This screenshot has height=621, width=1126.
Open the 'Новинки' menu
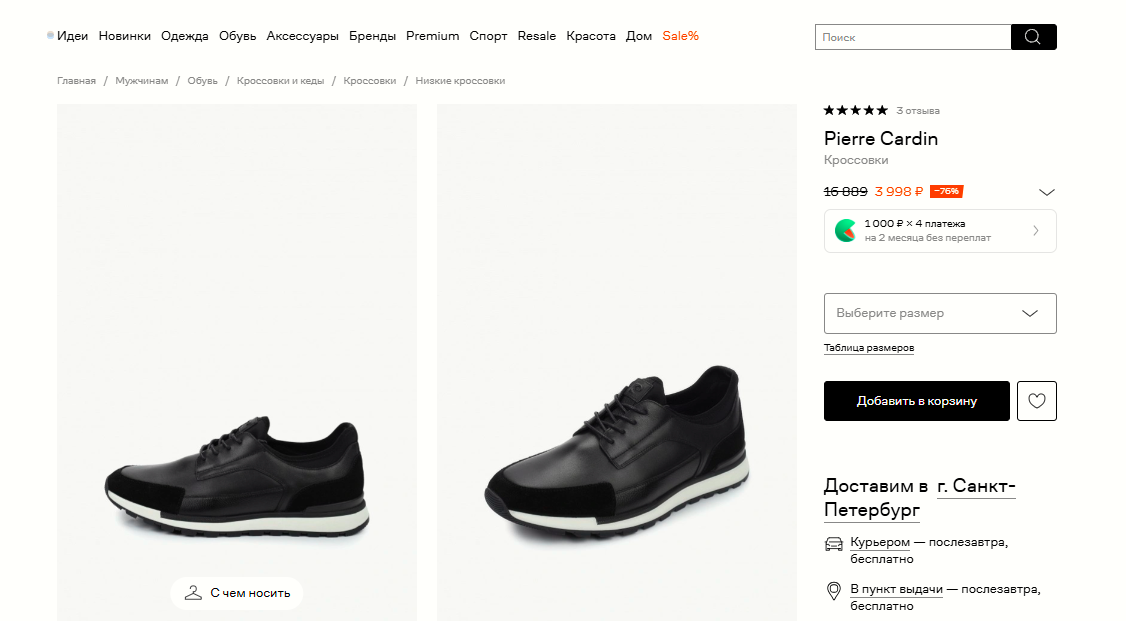(125, 36)
